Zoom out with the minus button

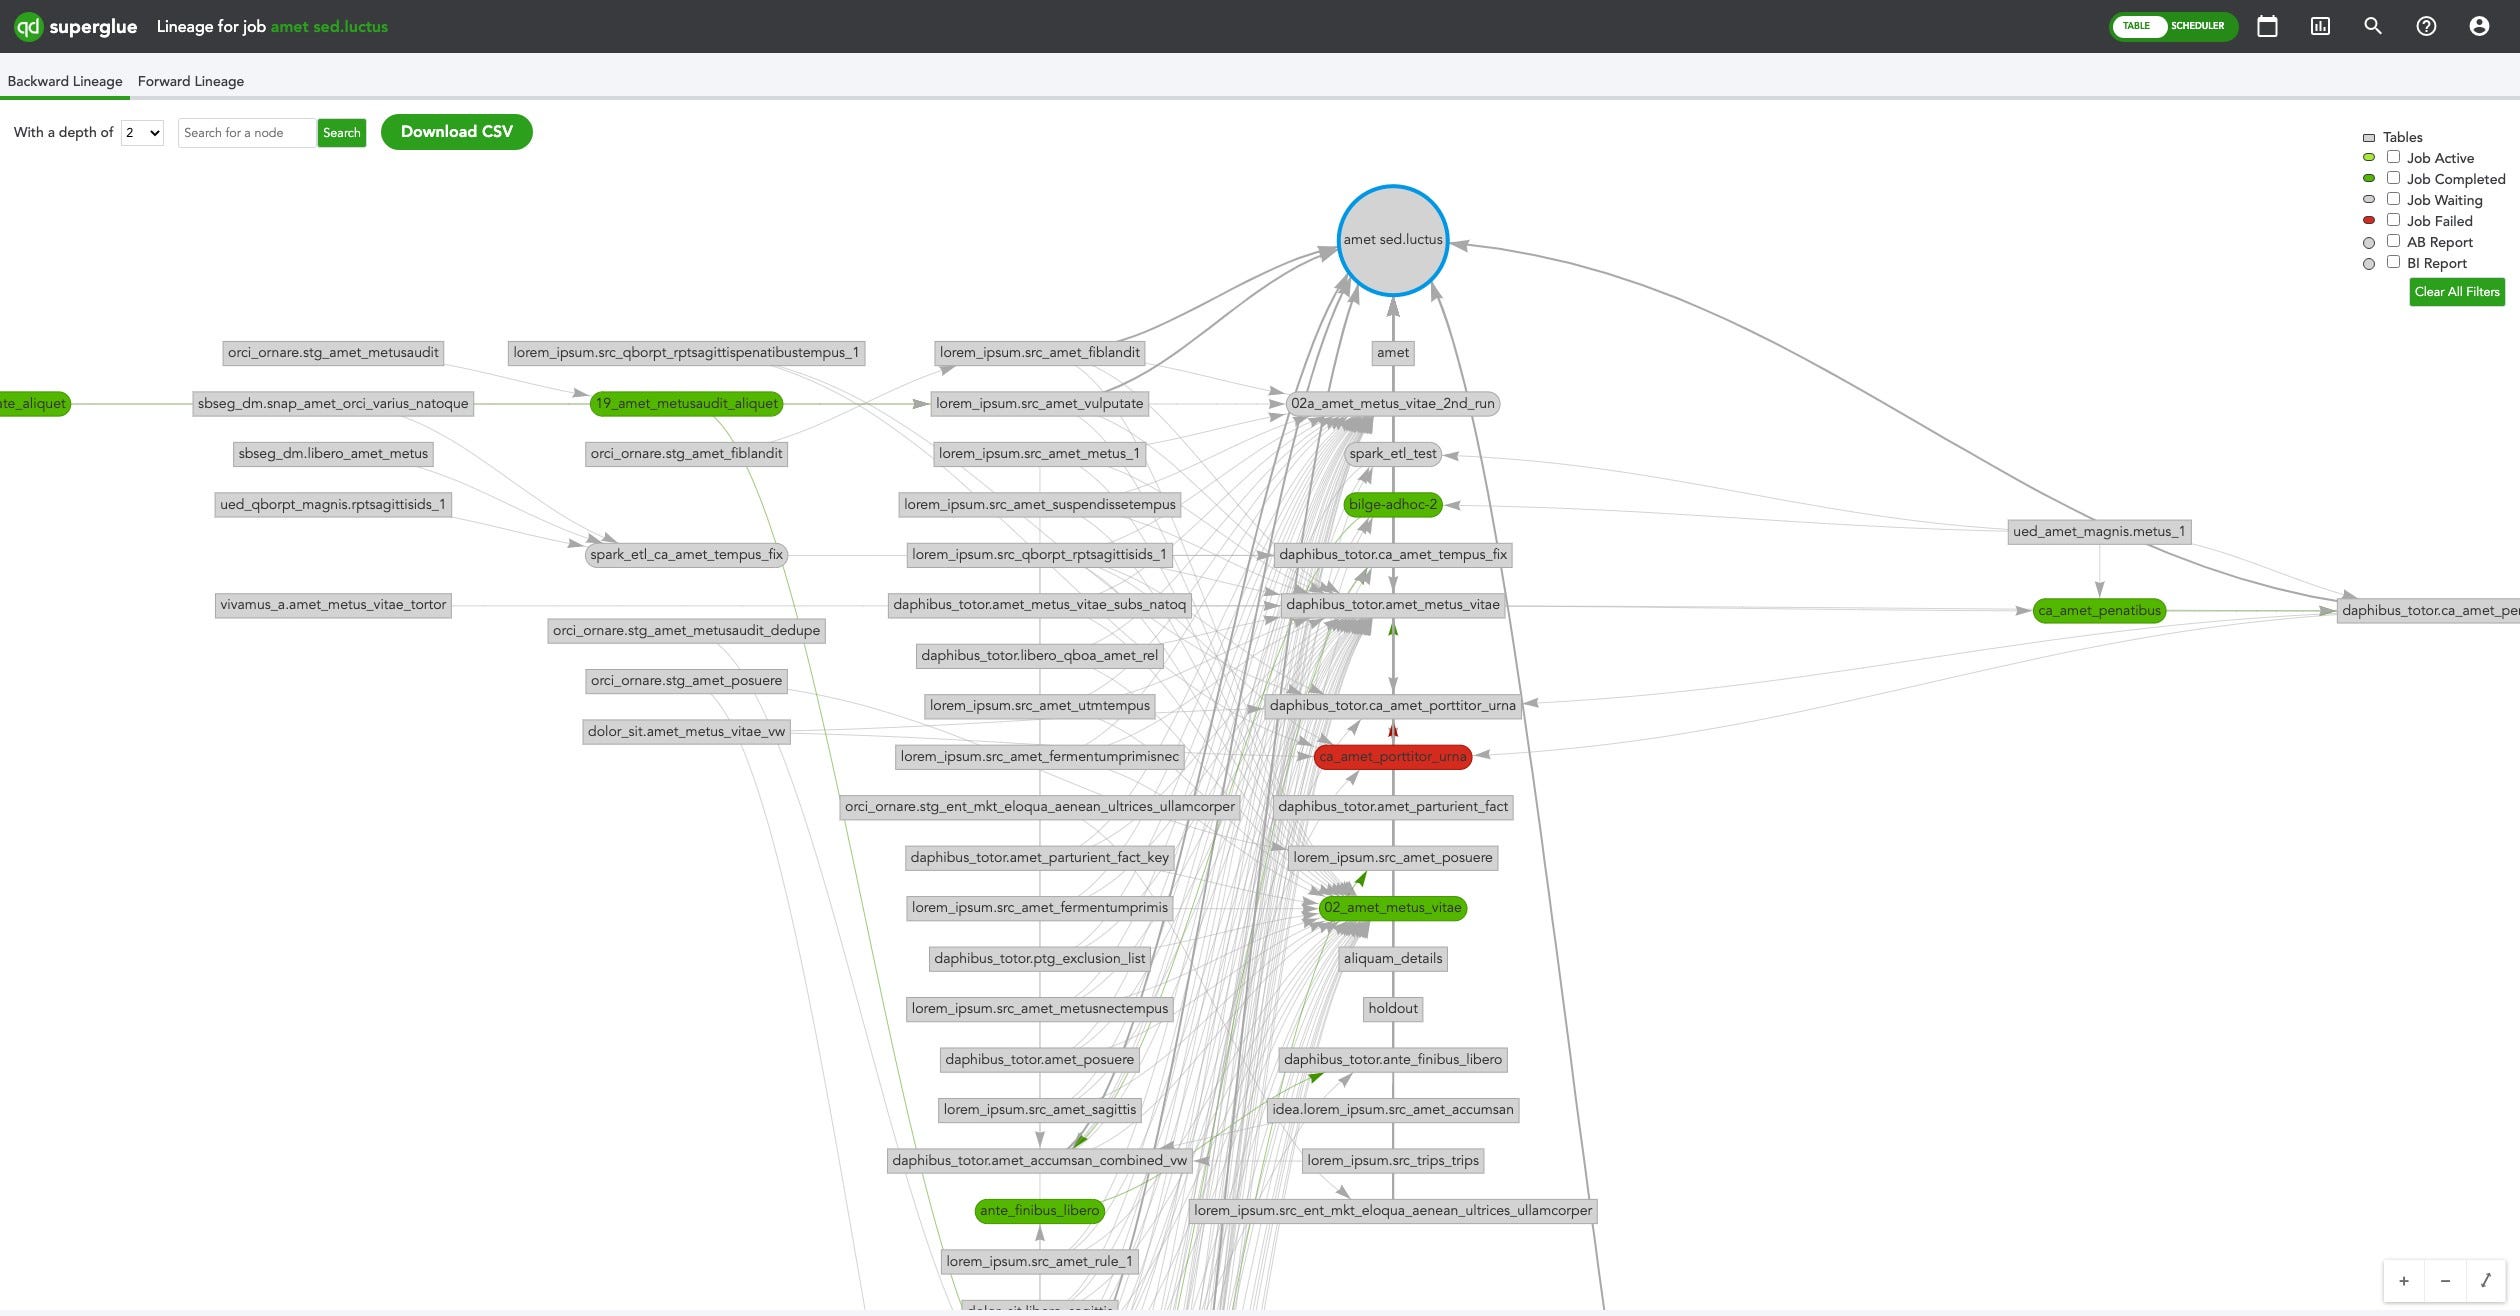2445,1281
